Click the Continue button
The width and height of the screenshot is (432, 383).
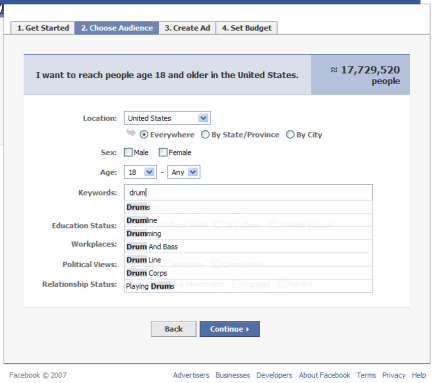[x=230, y=329]
